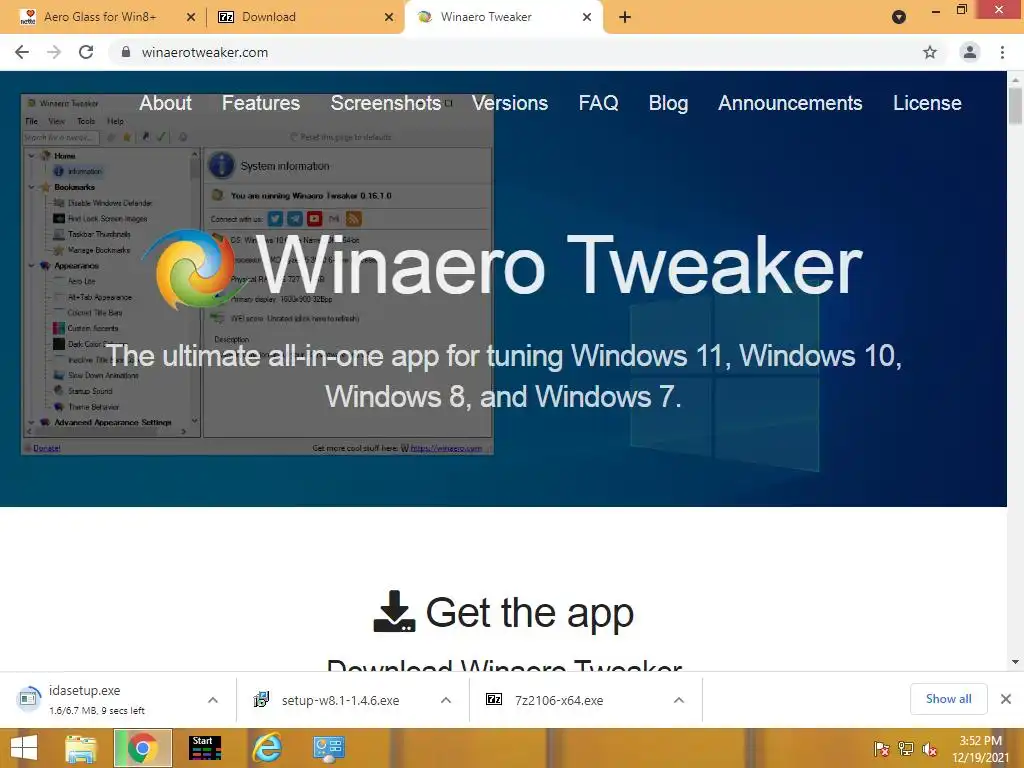Viewport: 1024px width, 768px height.
Task: Expand options for idasetup.exe download
Action: (213, 700)
